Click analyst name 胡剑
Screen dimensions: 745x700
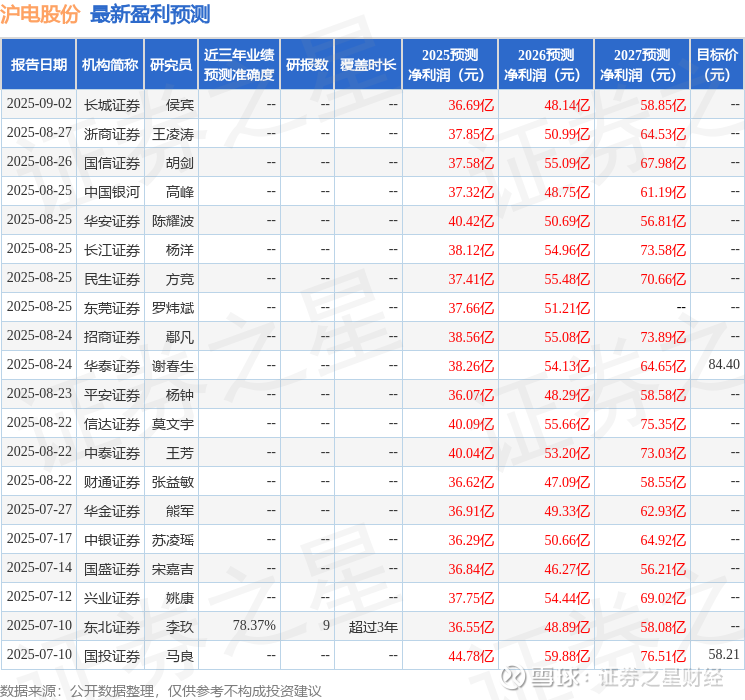[180, 163]
